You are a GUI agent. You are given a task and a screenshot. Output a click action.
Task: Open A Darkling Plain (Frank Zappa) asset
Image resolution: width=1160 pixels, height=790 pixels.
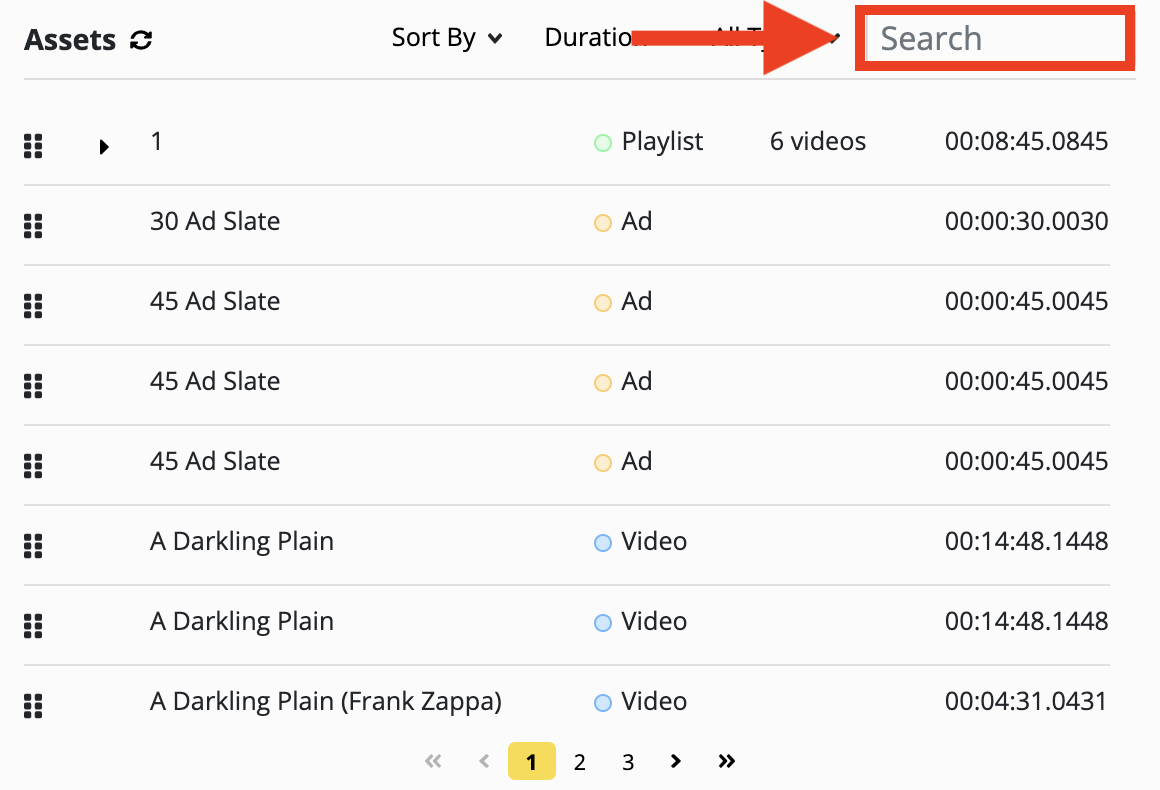[326, 701]
